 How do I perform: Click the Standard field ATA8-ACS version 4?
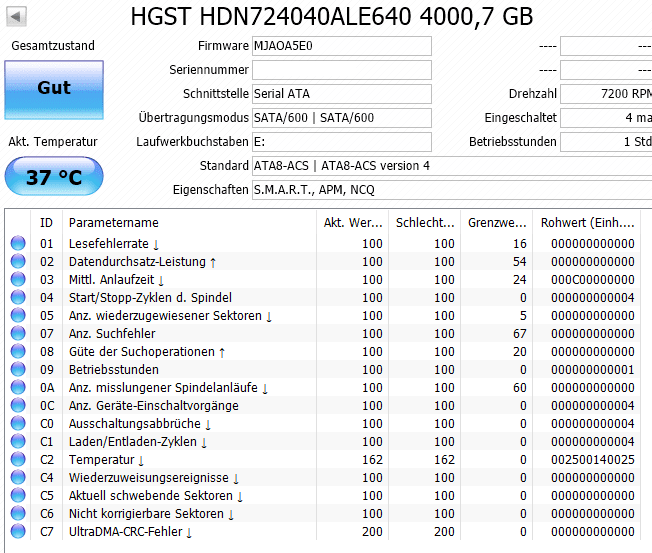452,166
